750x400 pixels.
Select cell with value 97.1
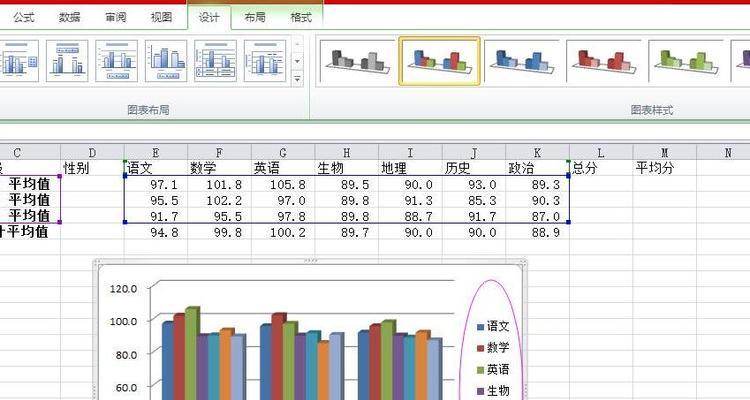[155, 184]
